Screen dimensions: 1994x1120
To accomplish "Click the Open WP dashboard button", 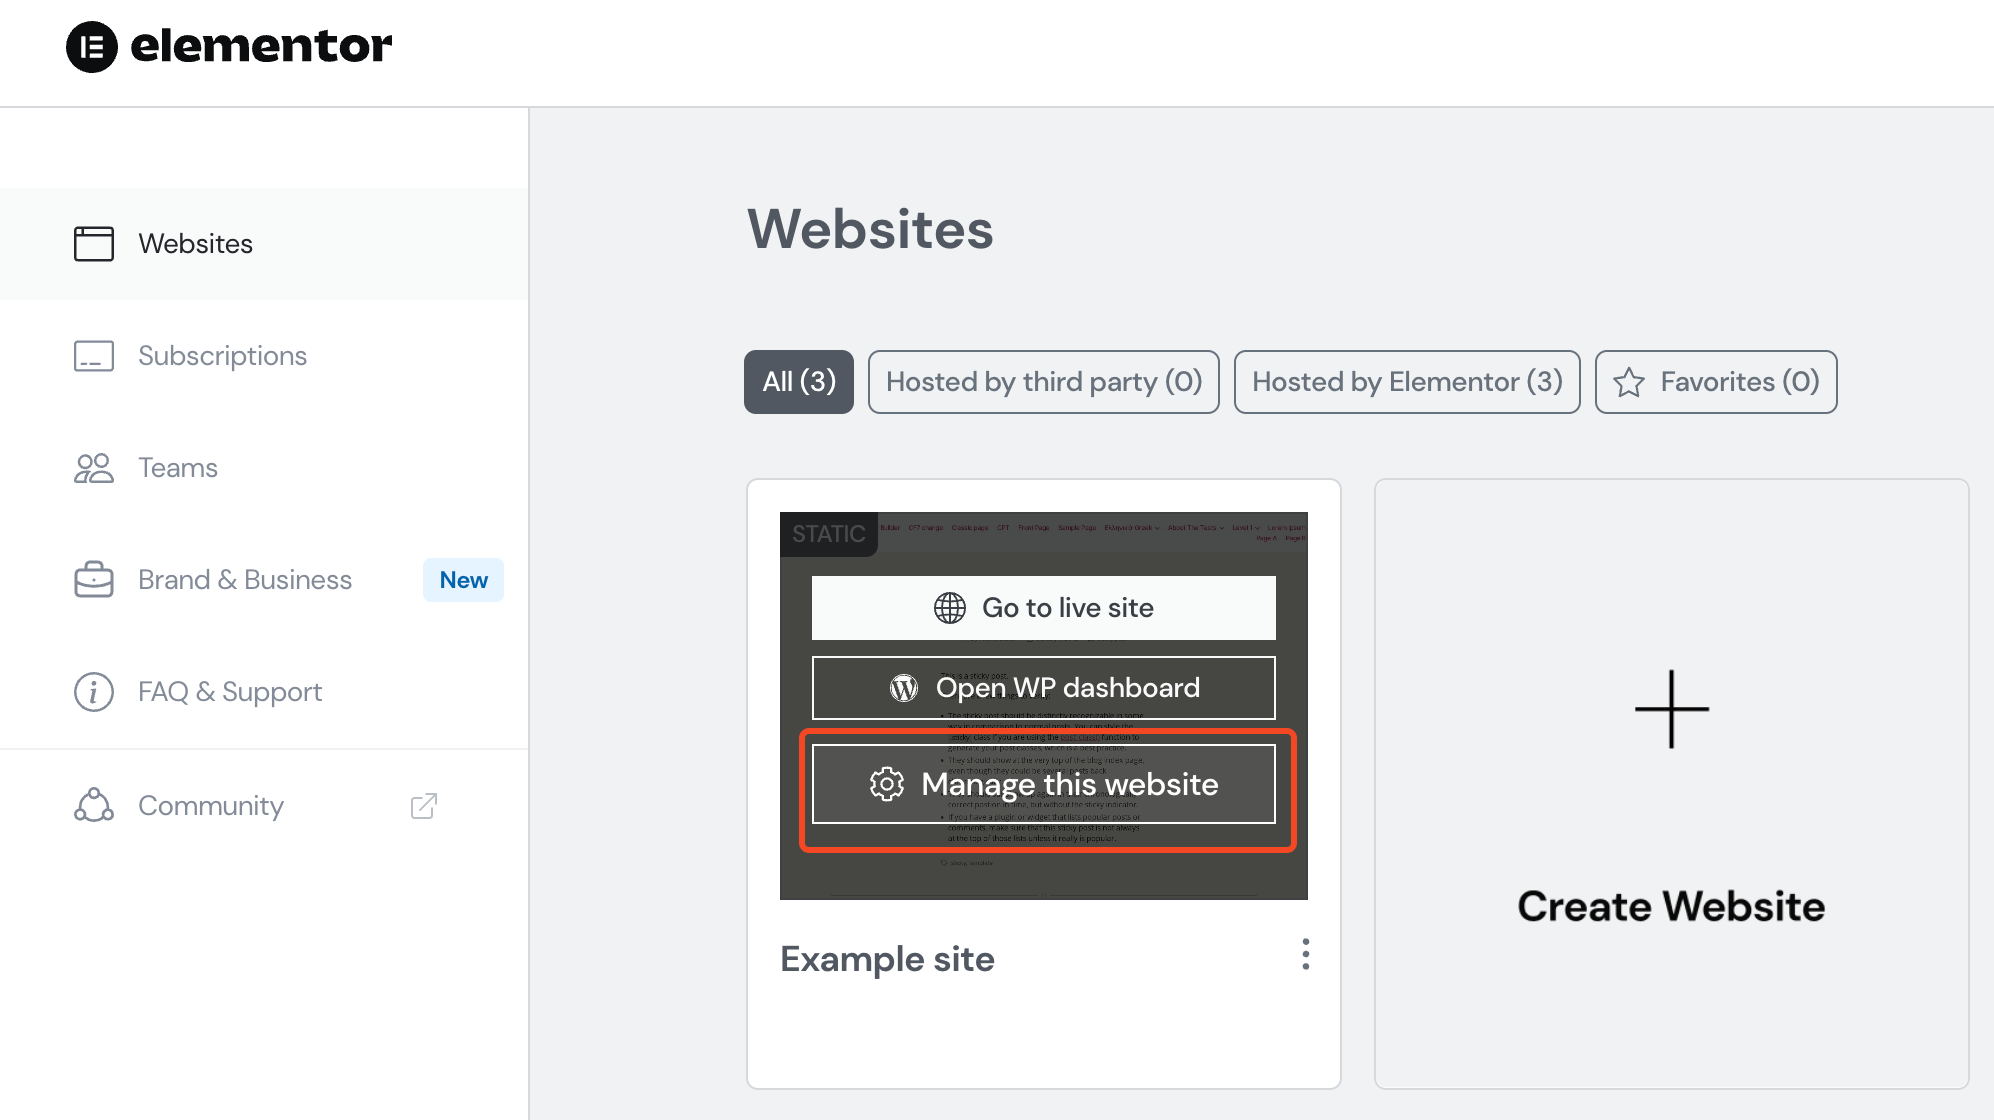I will point(1044,688).
